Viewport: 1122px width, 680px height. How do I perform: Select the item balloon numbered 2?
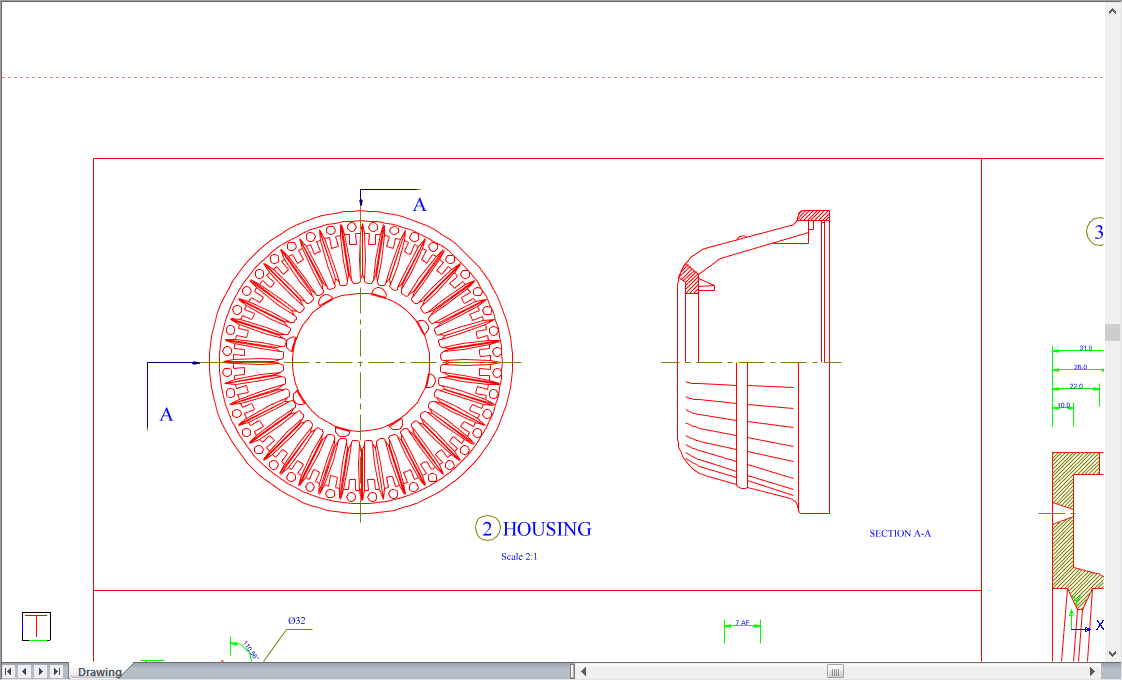[x=487, y=529]
